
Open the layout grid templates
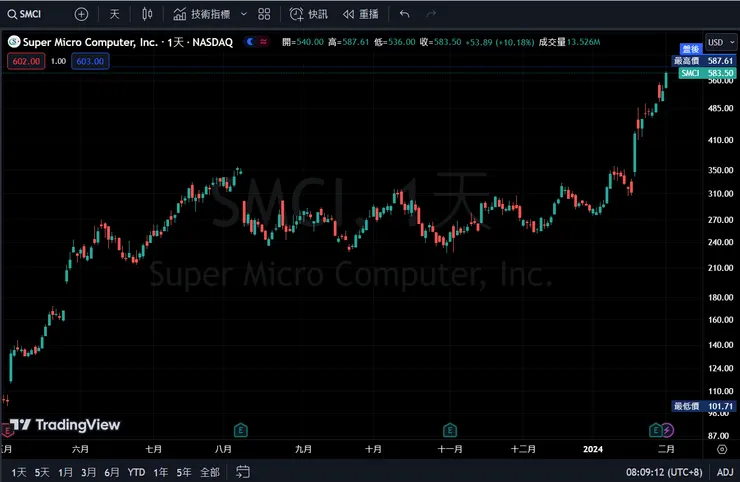264,14
